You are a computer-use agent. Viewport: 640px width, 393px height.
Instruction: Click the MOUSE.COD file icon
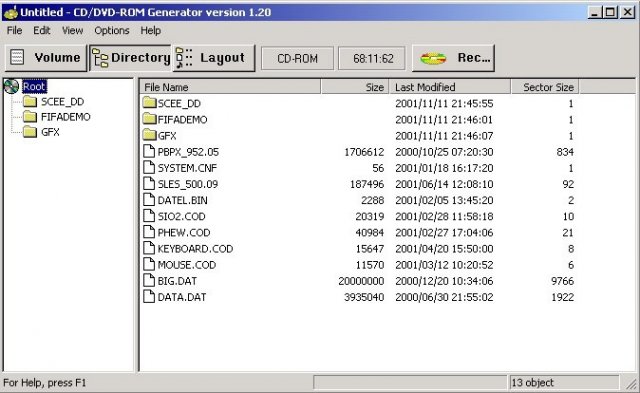click(149, 264)
